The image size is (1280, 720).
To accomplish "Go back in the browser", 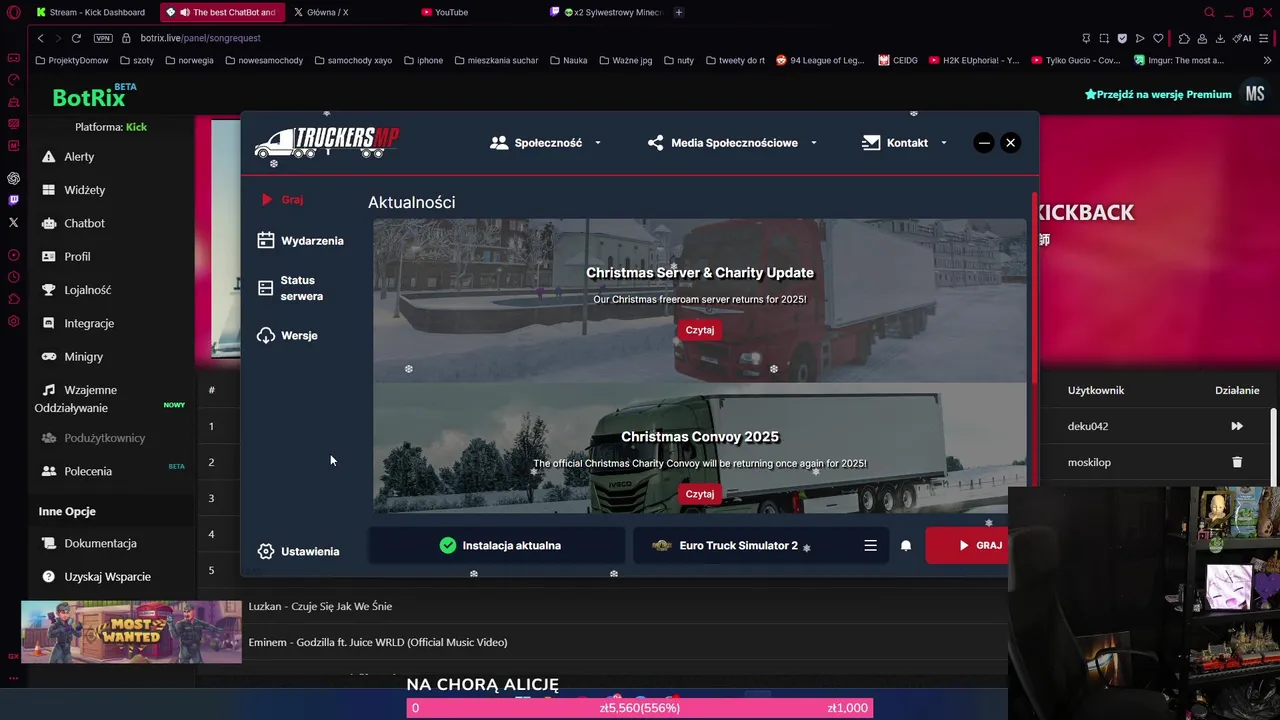I will click(x=40, y=38).
